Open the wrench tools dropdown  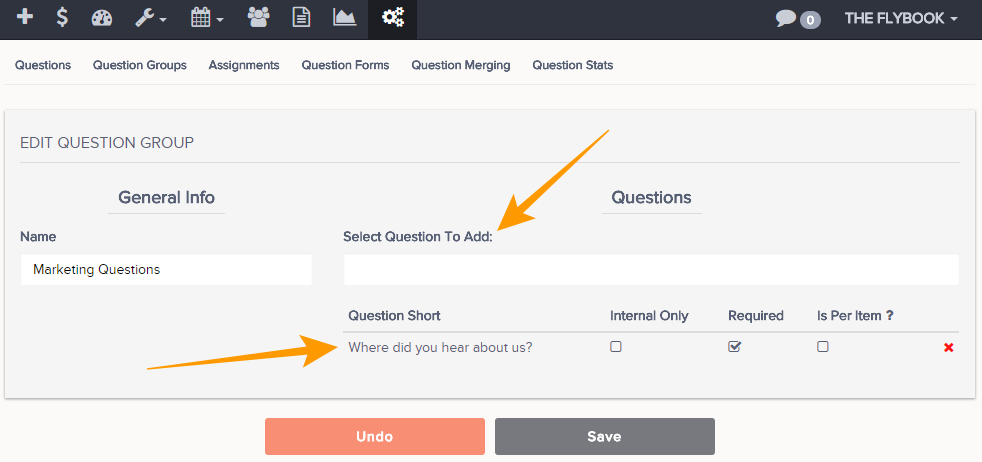(x=151, y=18)
